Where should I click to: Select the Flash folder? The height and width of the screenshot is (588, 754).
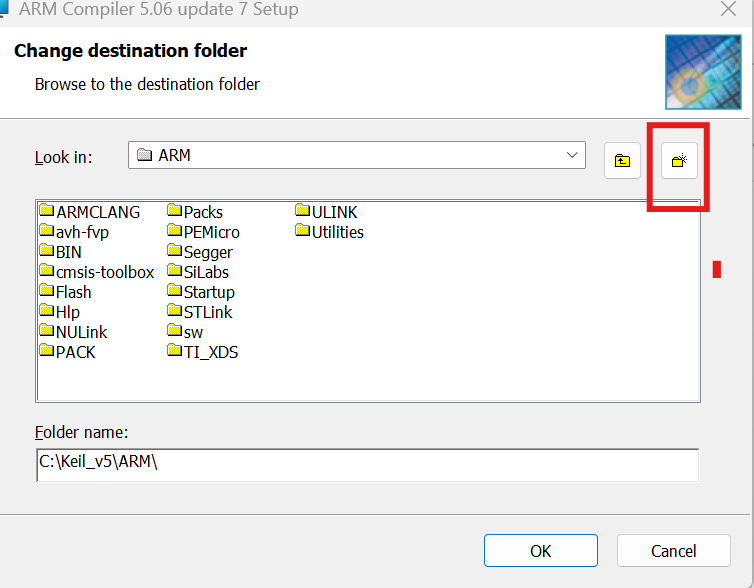click(66, 292)
